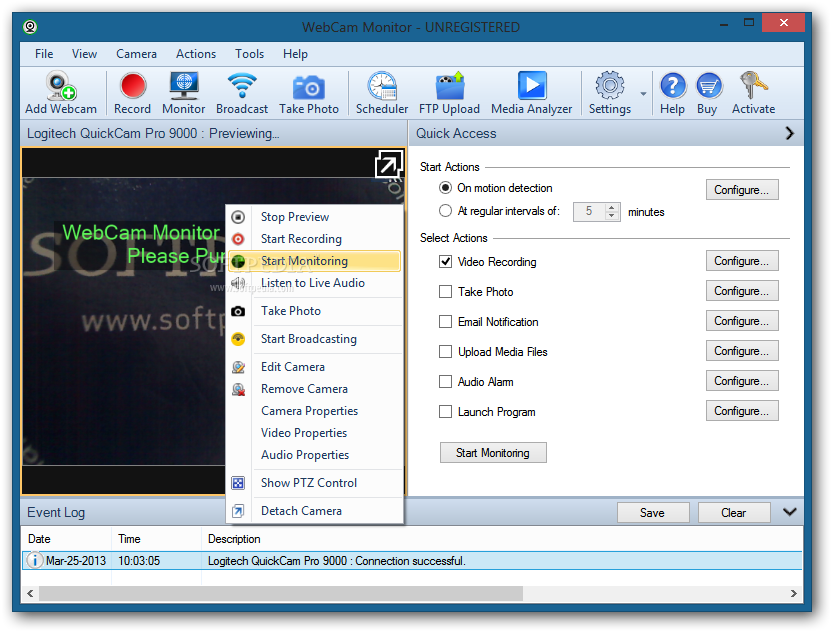The width and height of the screenshot is (832, 632).
Task: Click the Monitor toolbar icon
Action: tap(184, 86)
